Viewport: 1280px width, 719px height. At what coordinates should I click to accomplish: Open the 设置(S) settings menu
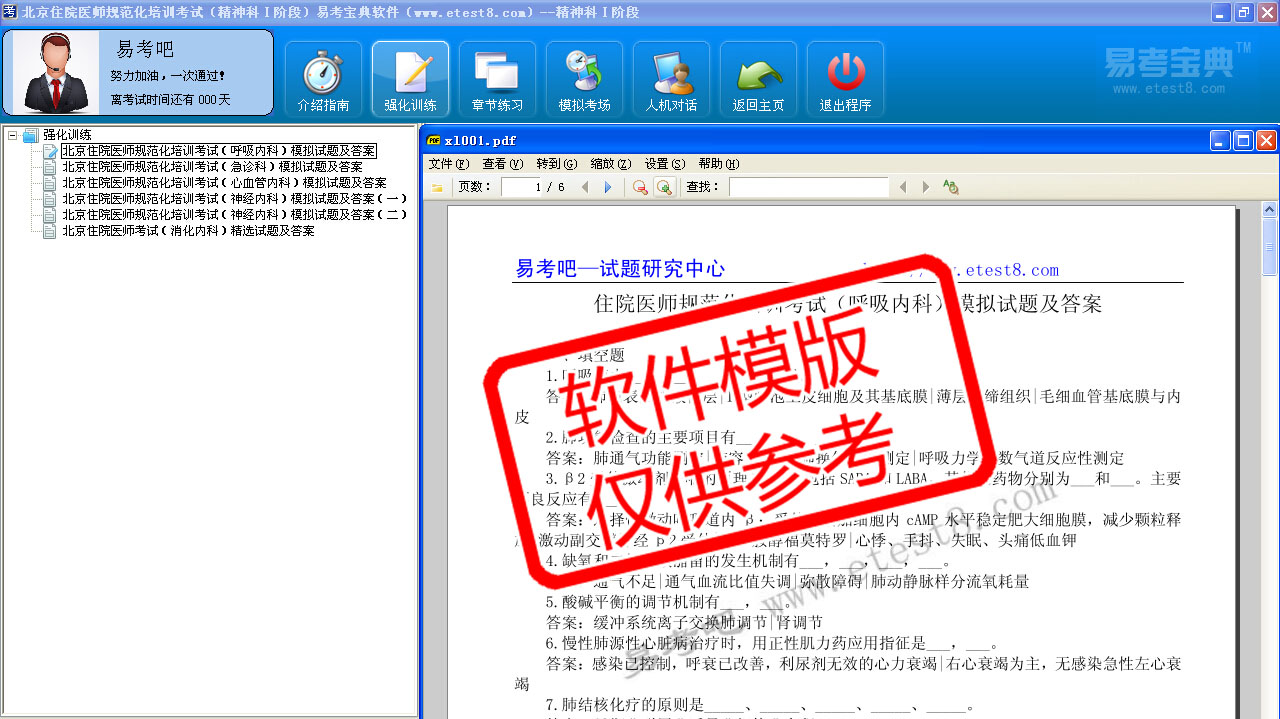click(664, 164)
